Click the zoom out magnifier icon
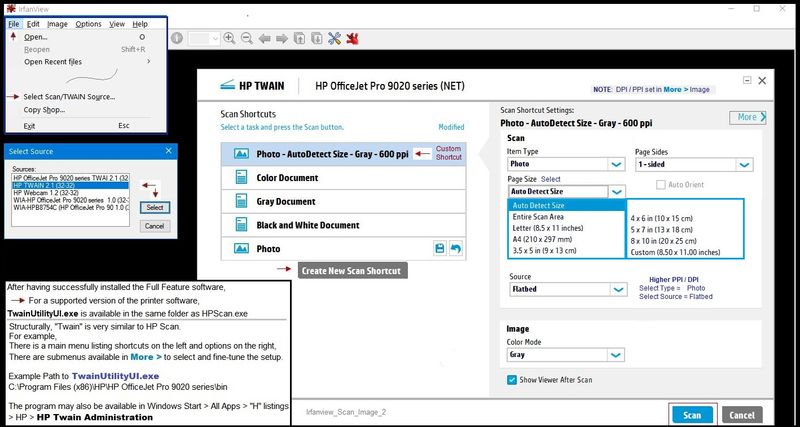800x427 pixels. pyautogui.click(x=247, y=38)
